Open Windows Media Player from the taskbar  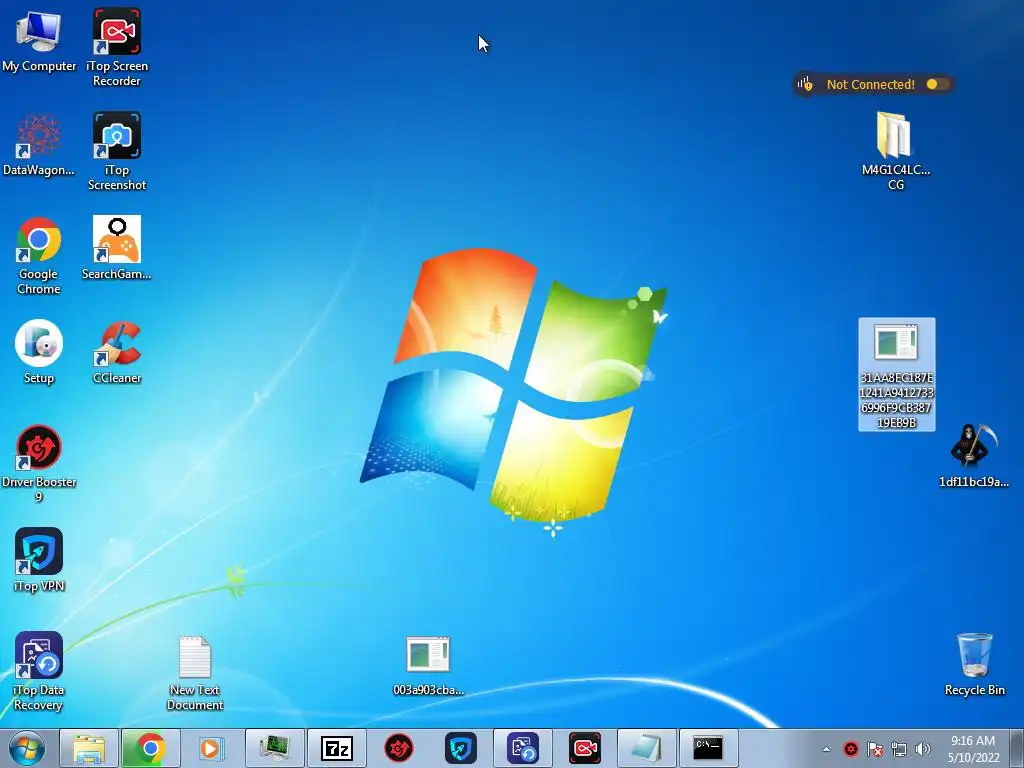click(x=210, y=748)
